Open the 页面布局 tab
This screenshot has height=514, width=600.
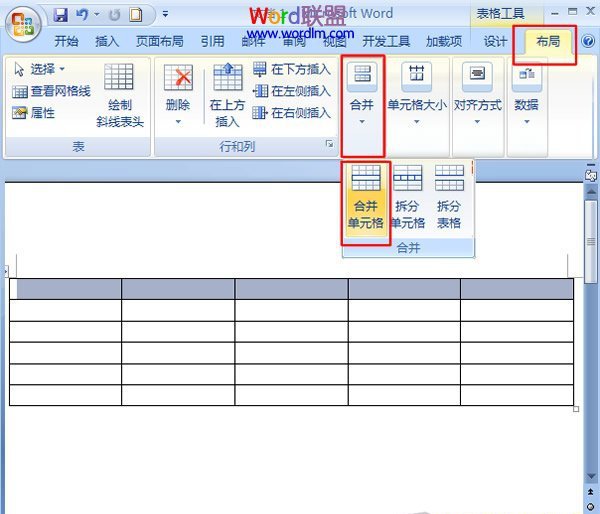click(160, 41)
